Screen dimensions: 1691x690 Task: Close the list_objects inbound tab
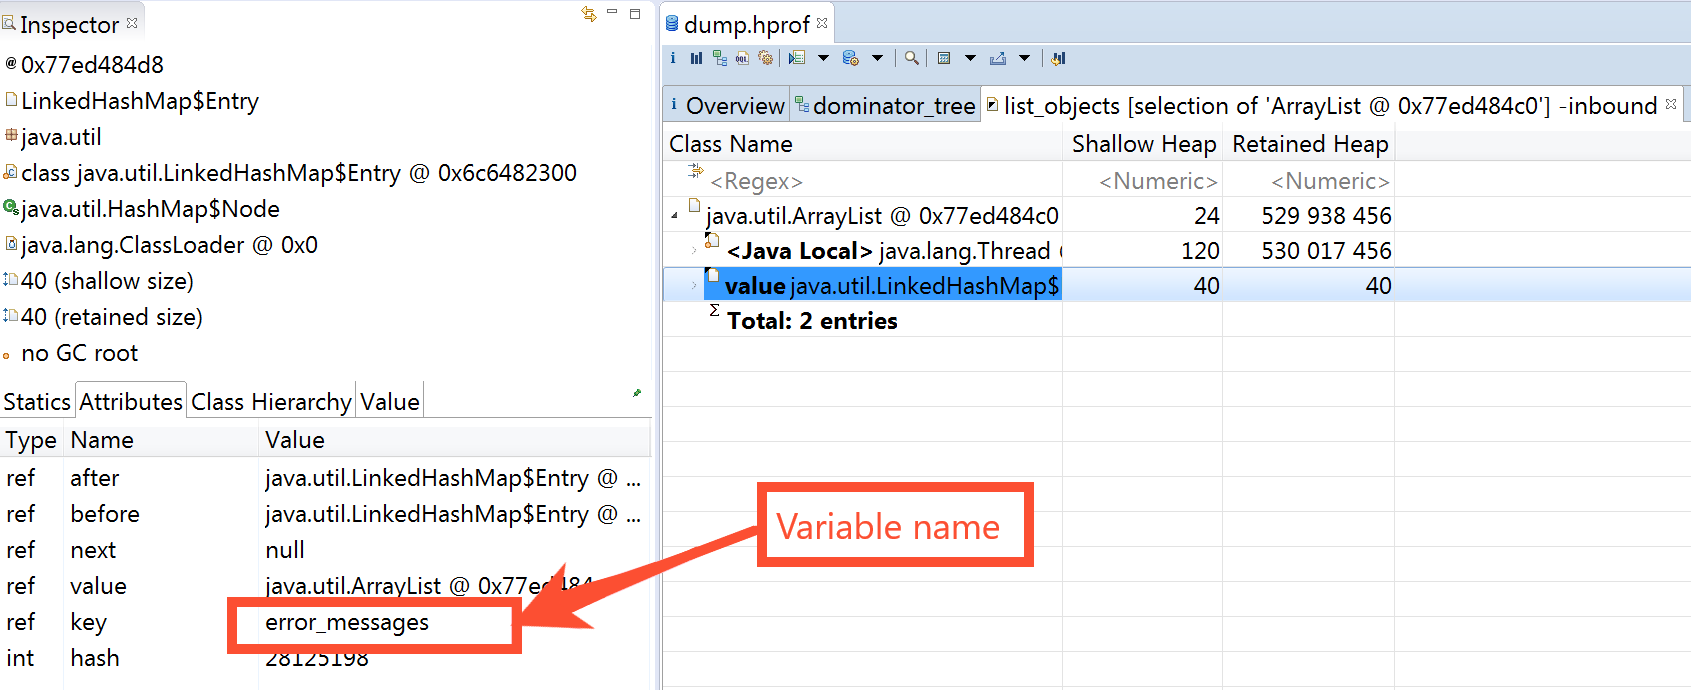tap(1671, 103)
